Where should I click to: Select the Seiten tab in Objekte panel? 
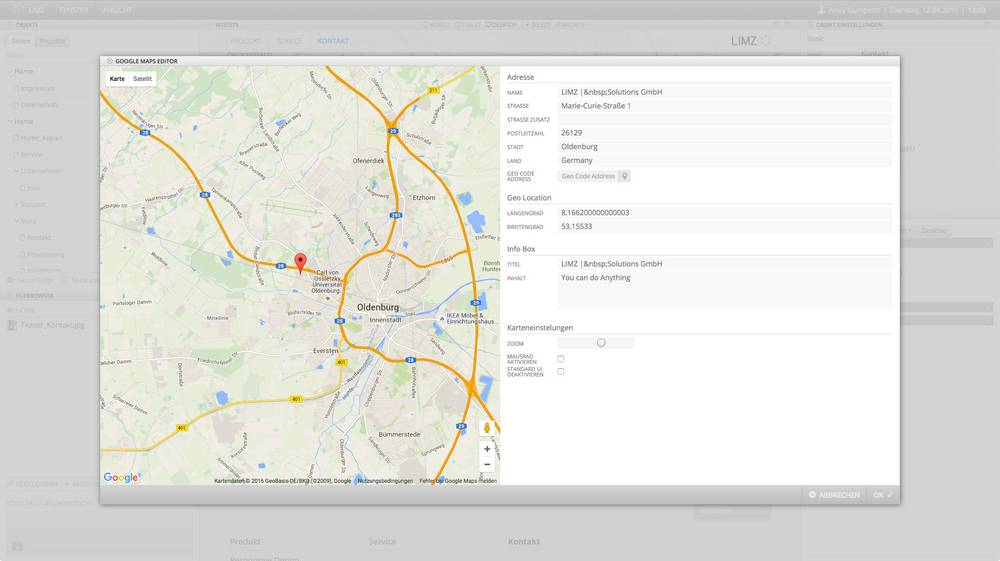(x=20, y=41)
